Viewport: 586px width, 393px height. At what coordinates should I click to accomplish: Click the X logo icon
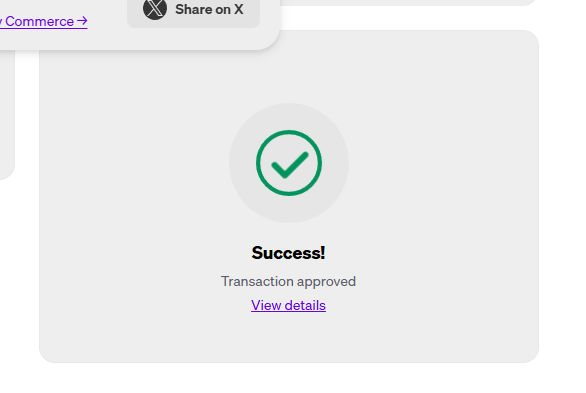(155, 9)
